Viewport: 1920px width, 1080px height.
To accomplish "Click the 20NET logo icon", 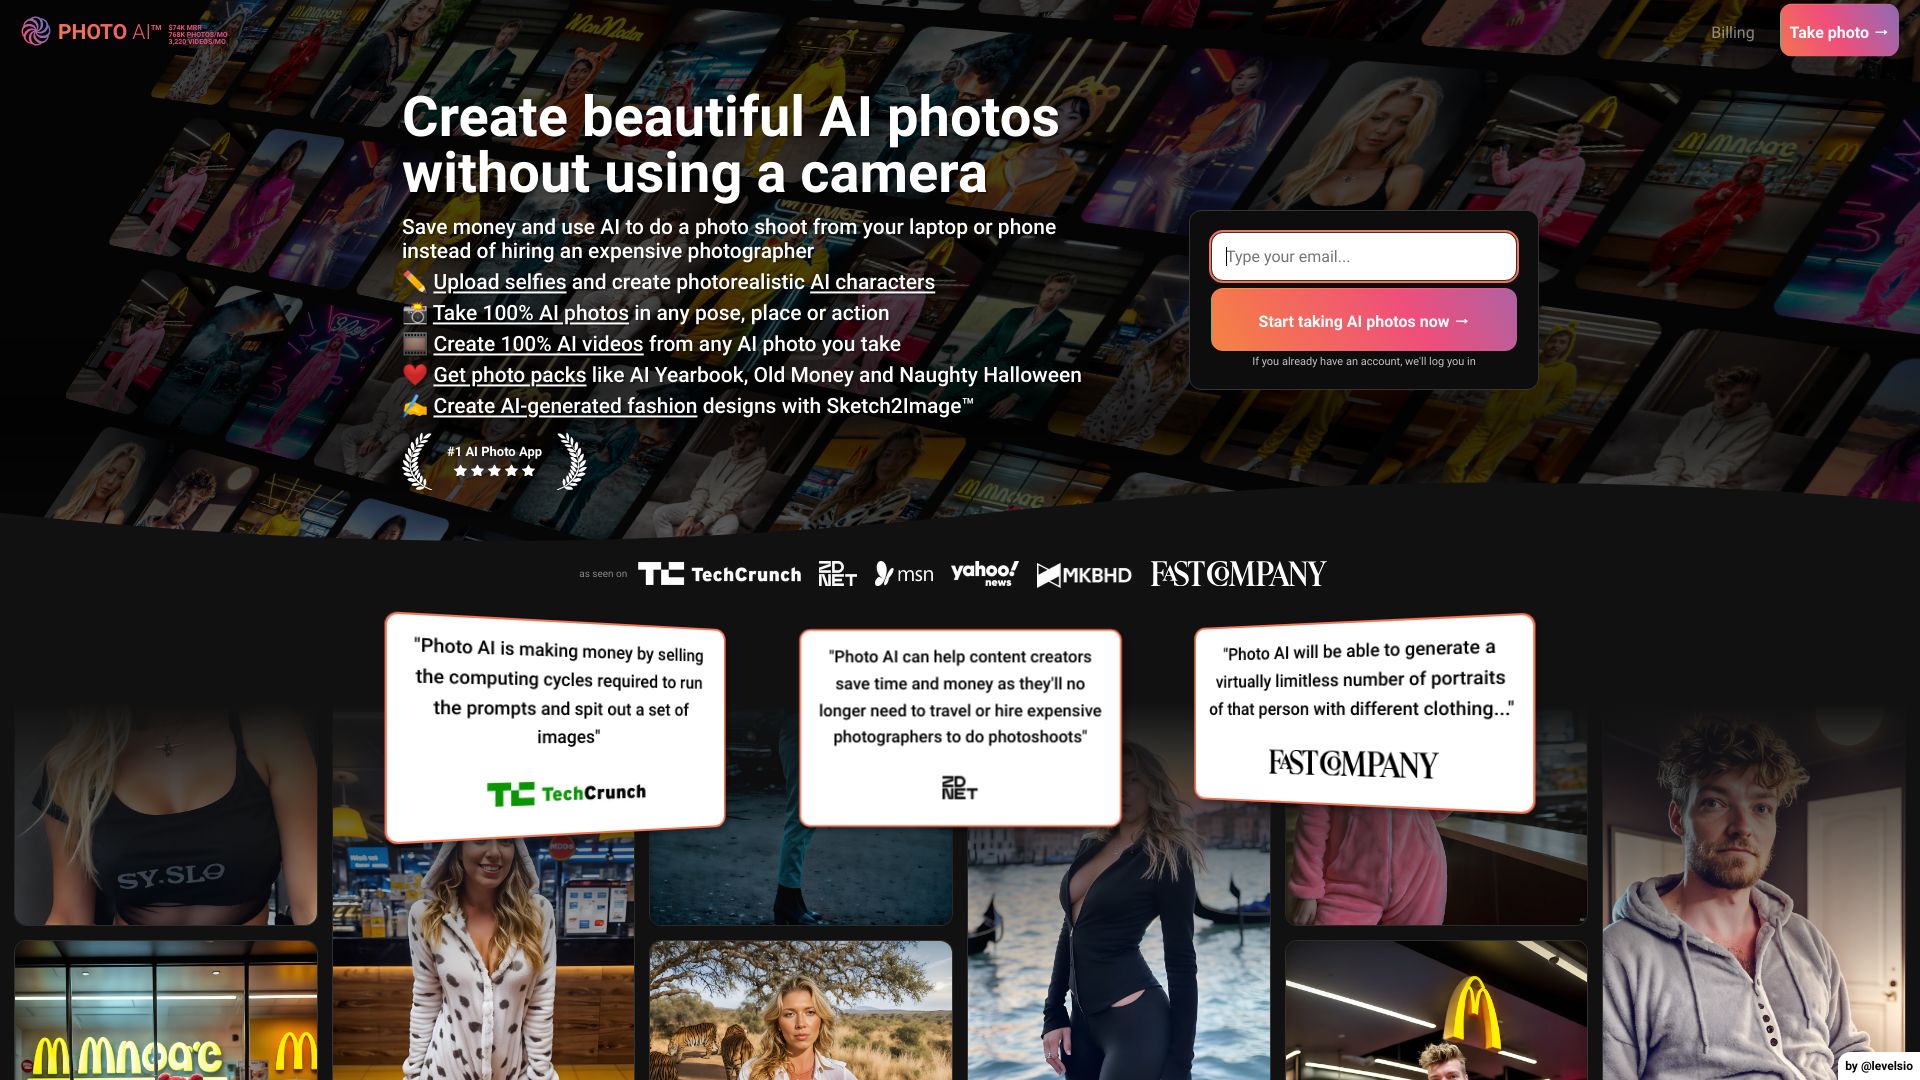I will click(837, 574).
